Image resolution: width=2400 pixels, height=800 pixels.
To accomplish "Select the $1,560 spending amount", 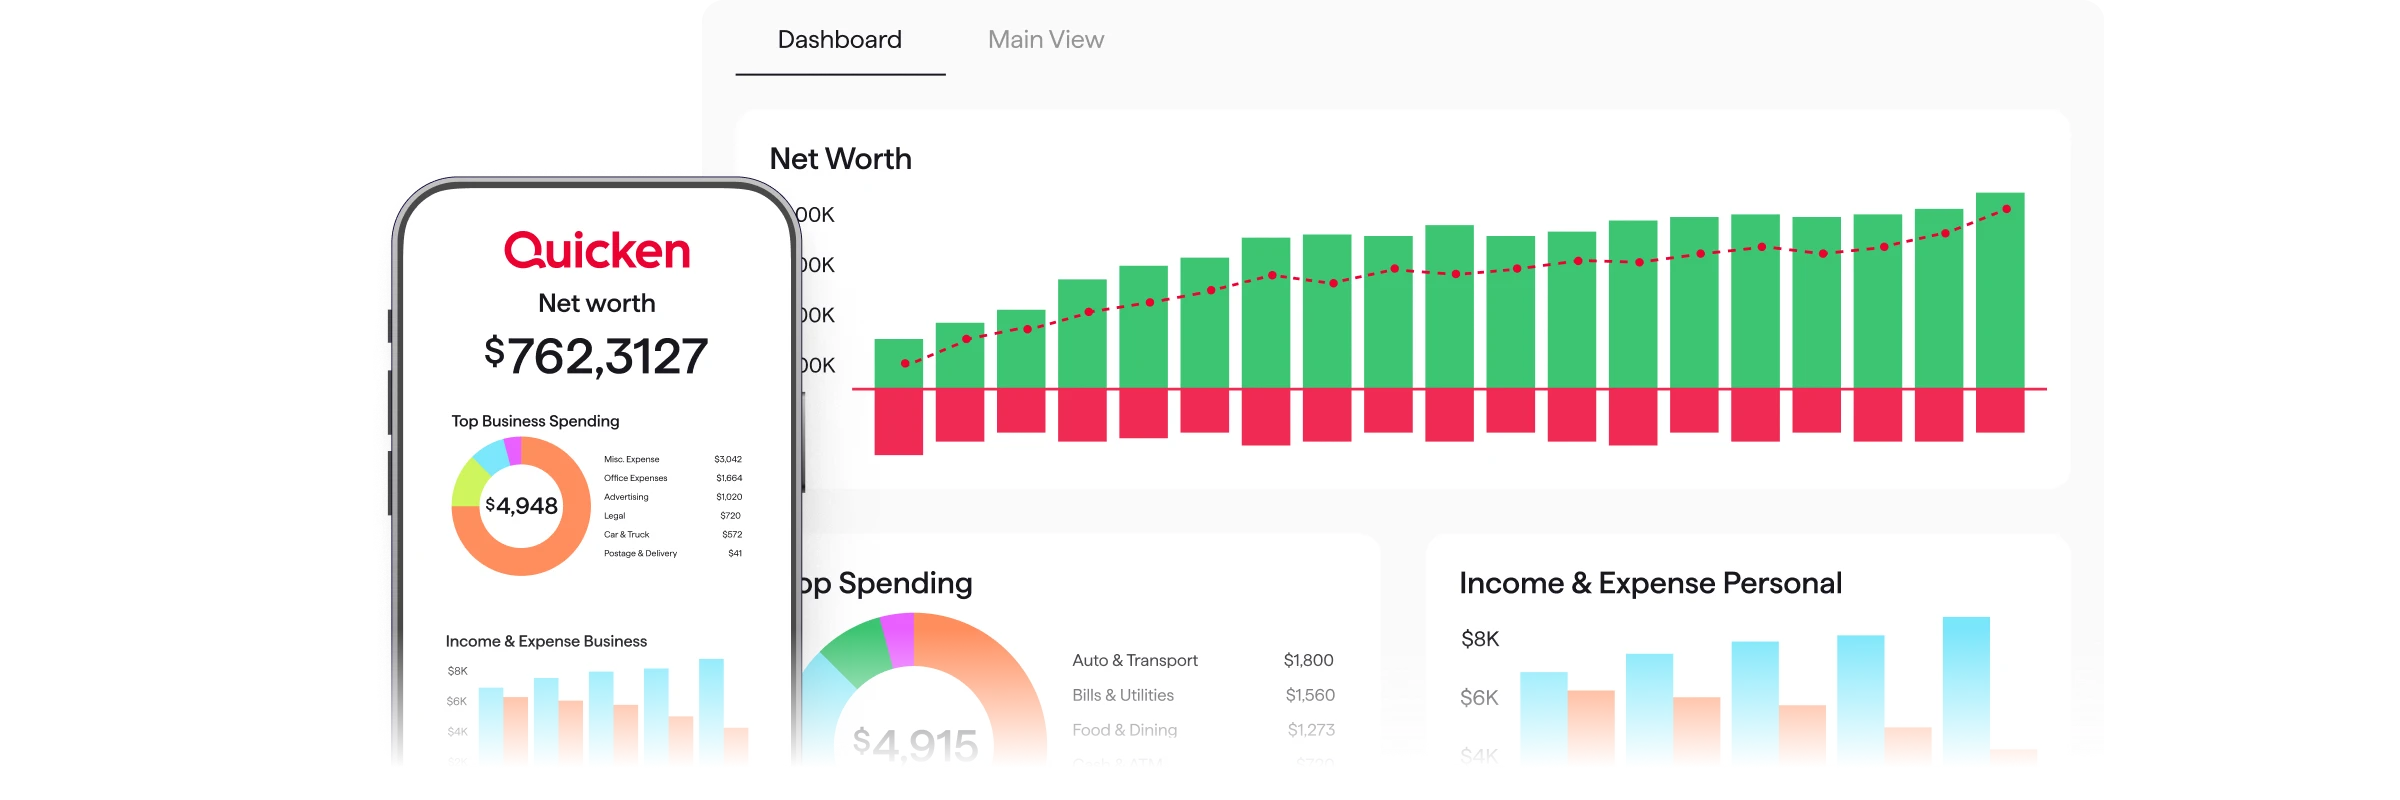I will [1310, 695].
